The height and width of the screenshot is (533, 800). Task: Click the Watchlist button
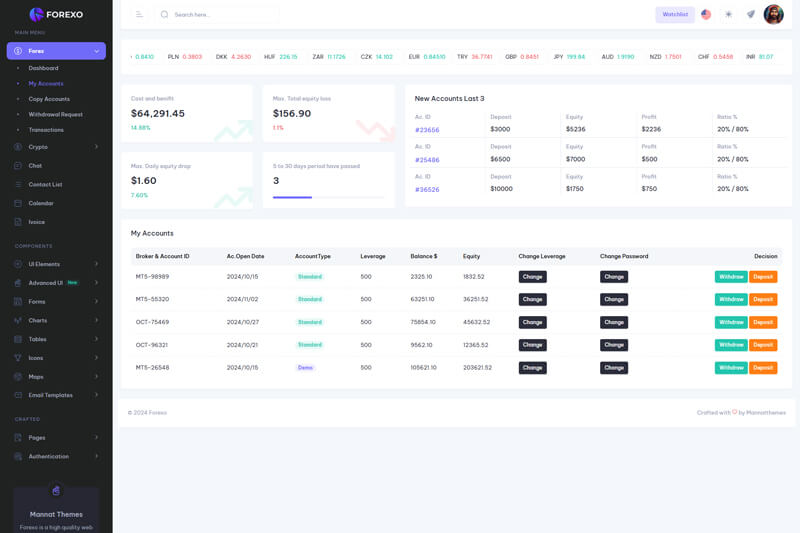coord(675,14)
